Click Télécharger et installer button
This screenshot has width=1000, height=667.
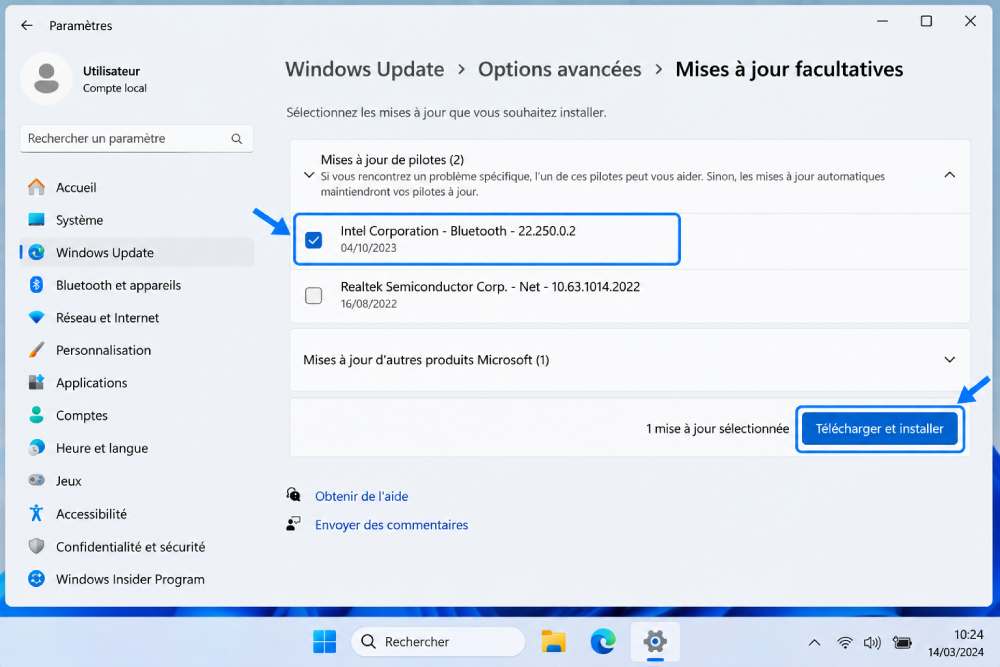(x=879, y=429)
